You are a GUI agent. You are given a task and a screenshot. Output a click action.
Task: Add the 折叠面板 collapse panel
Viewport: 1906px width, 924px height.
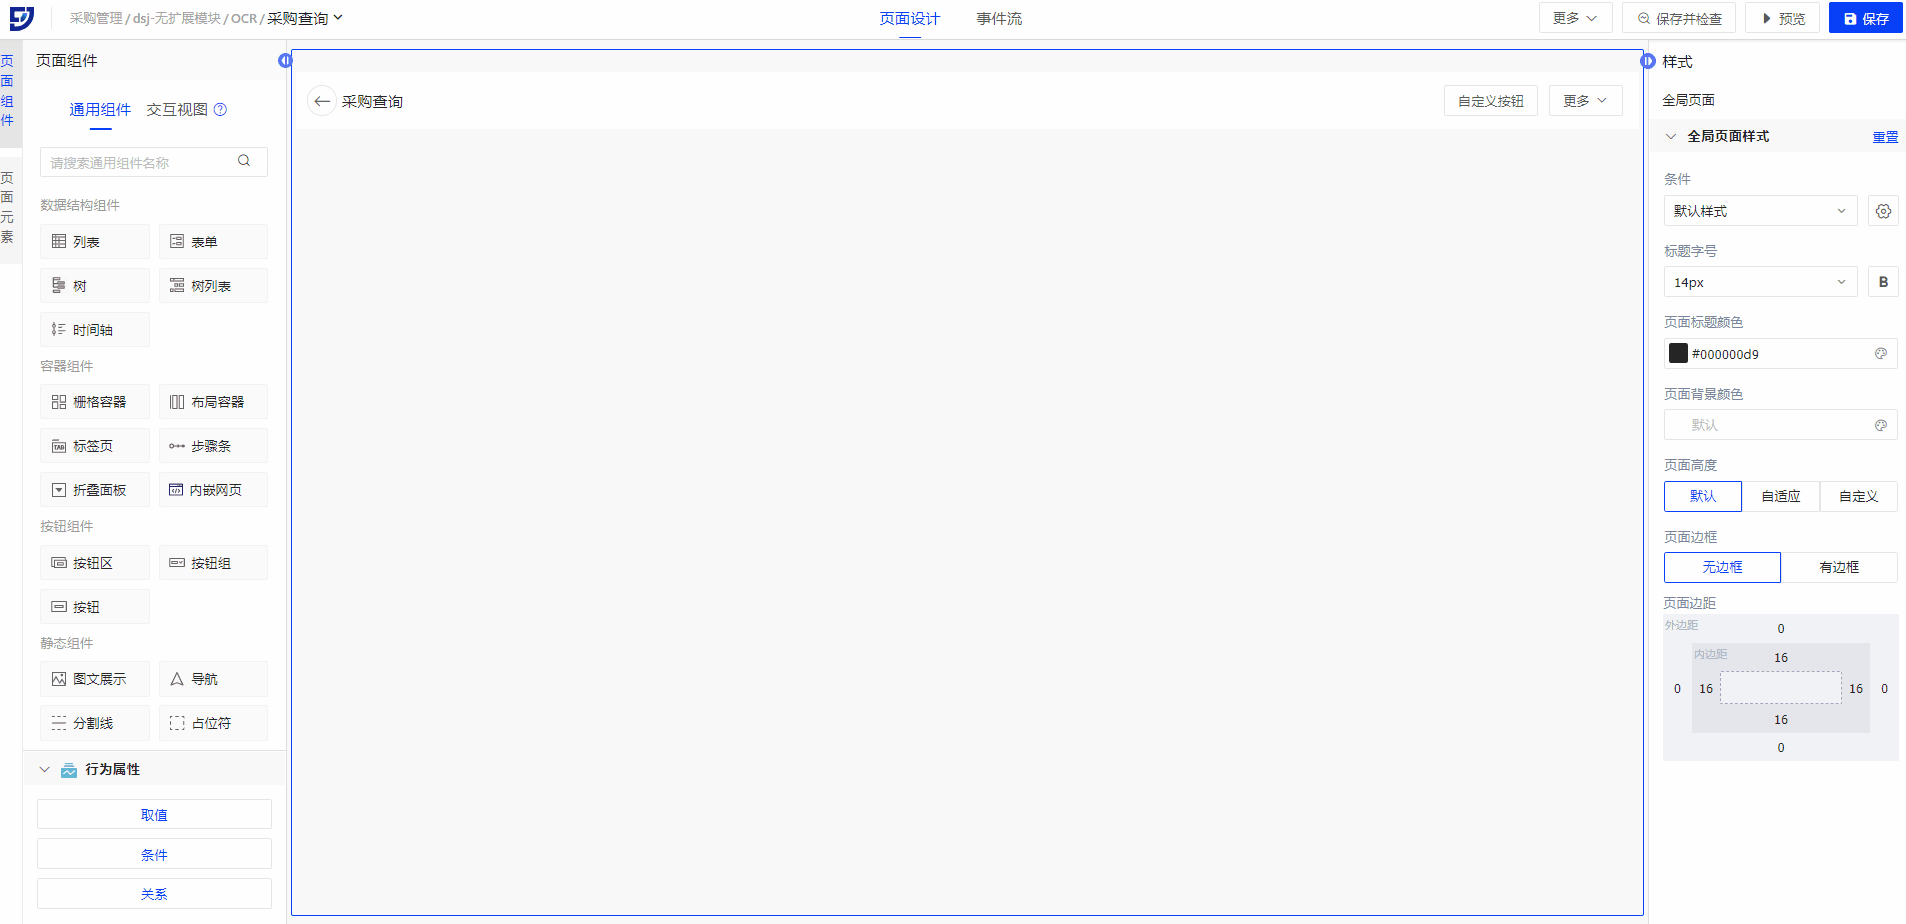[x=95, y=490]
